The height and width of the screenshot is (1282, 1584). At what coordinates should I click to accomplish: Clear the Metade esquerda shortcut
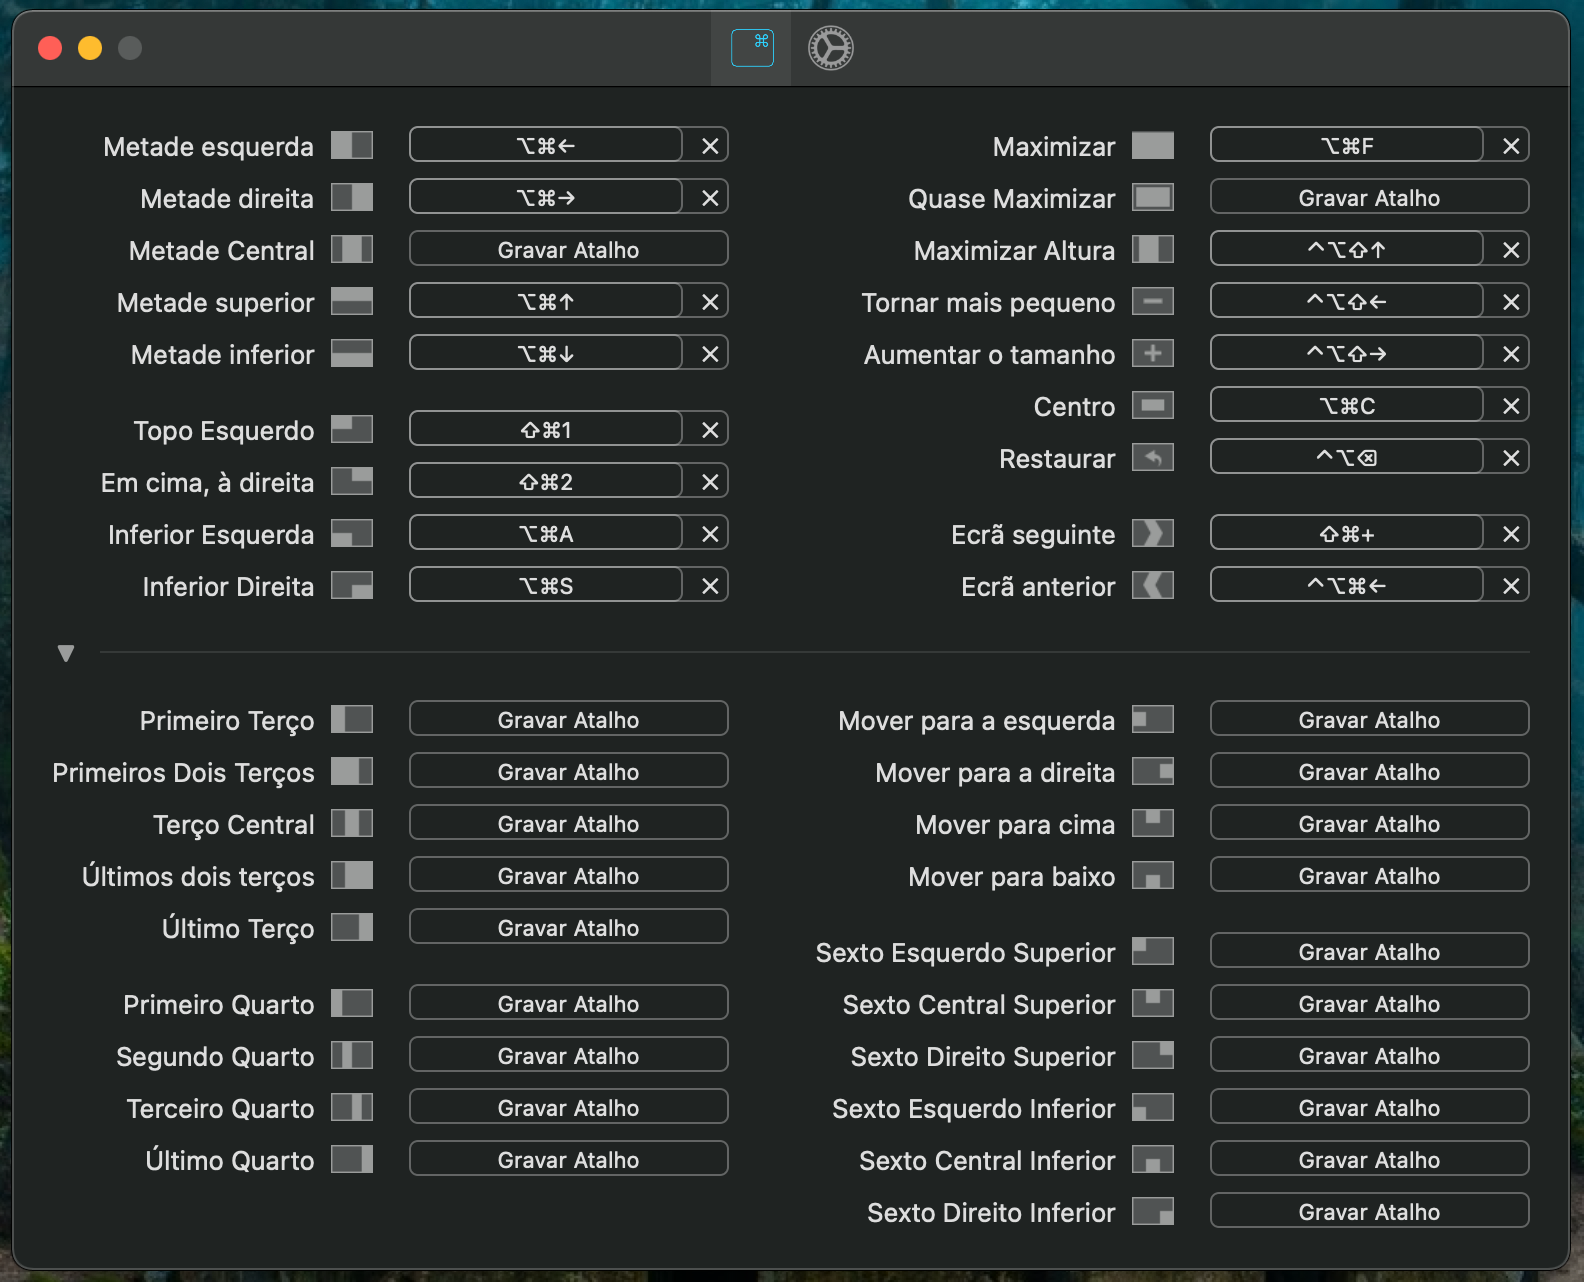point(710,146)
